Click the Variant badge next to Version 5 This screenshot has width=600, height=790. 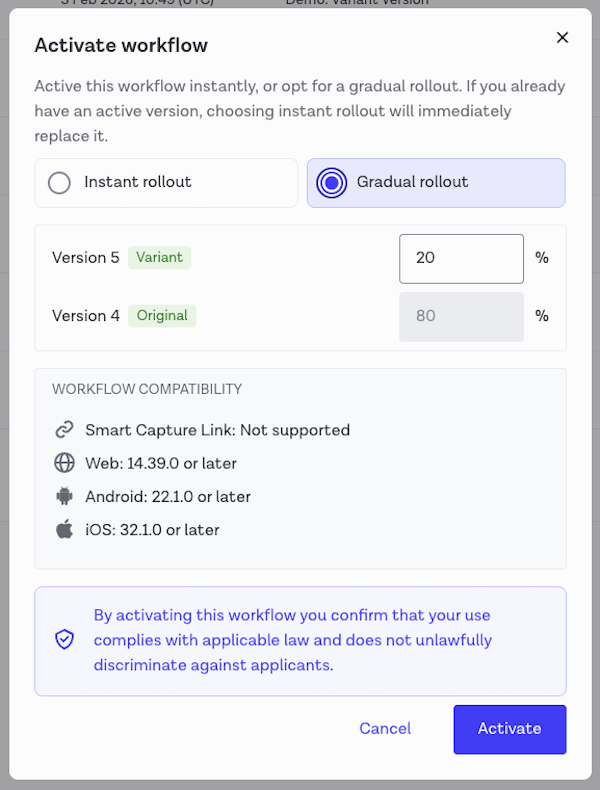(x=159, y=257)
